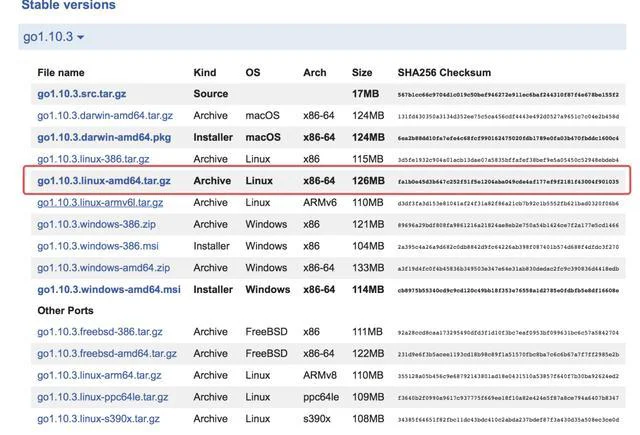The width and height of the screenshot is (640, 435).
Task: Click the Arch column header
Action: (315, 73)
